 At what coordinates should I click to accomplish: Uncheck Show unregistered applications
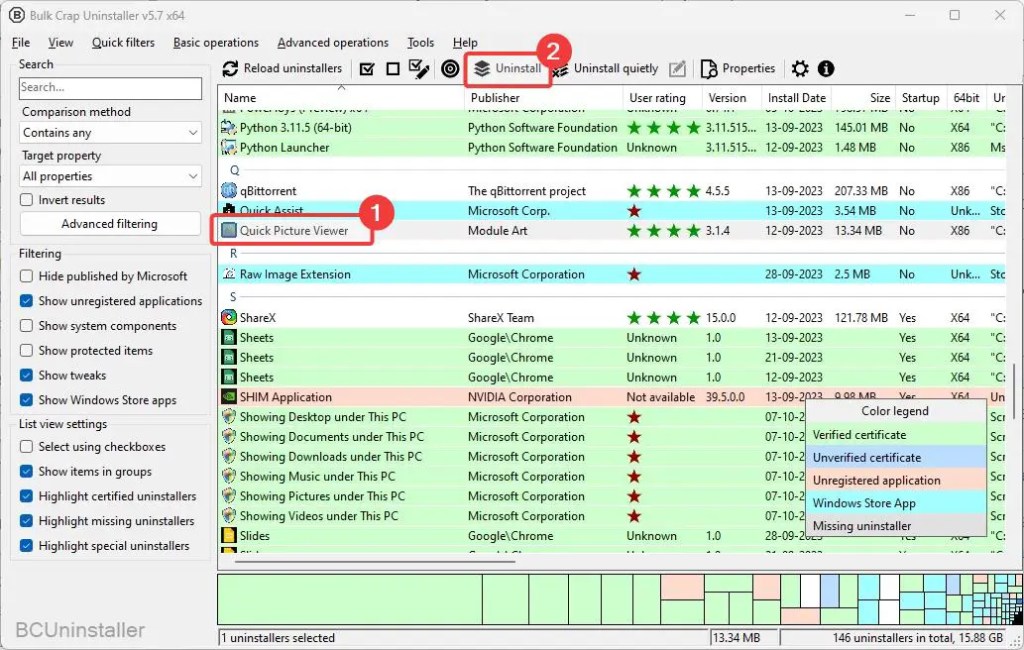pos(26,301)
